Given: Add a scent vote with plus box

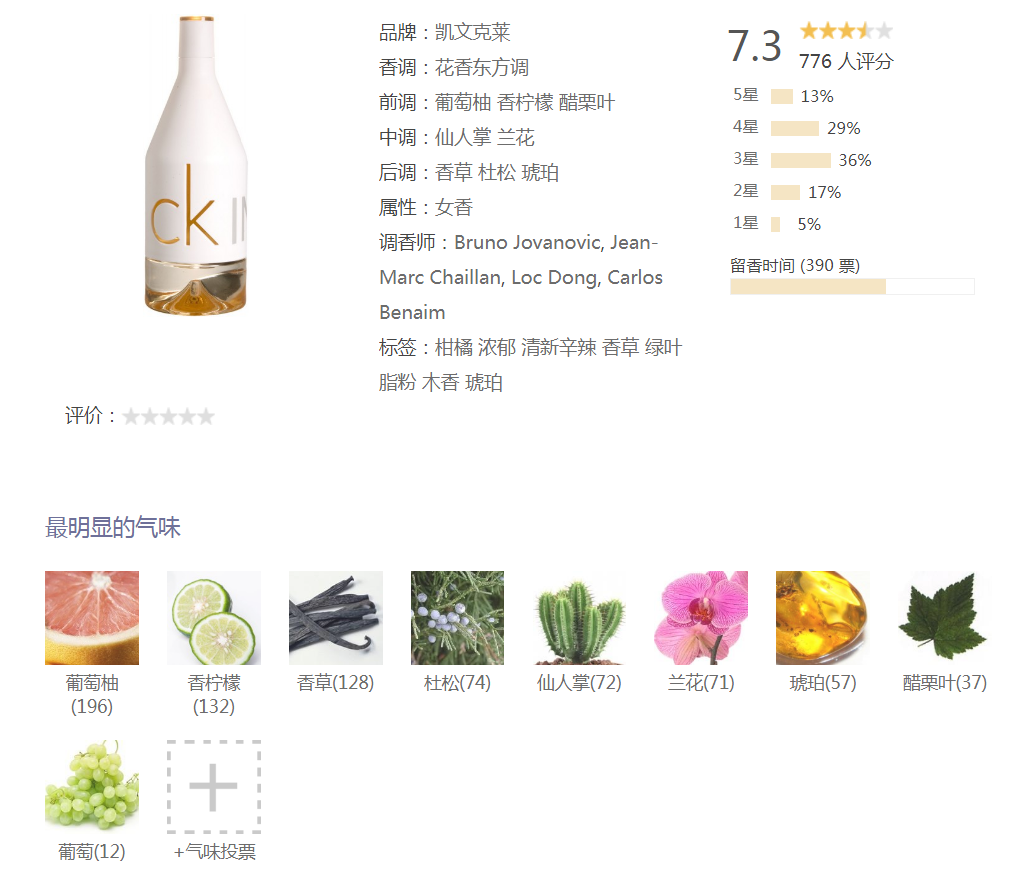Looking at the screenshot, I should (x=213, y=786).
